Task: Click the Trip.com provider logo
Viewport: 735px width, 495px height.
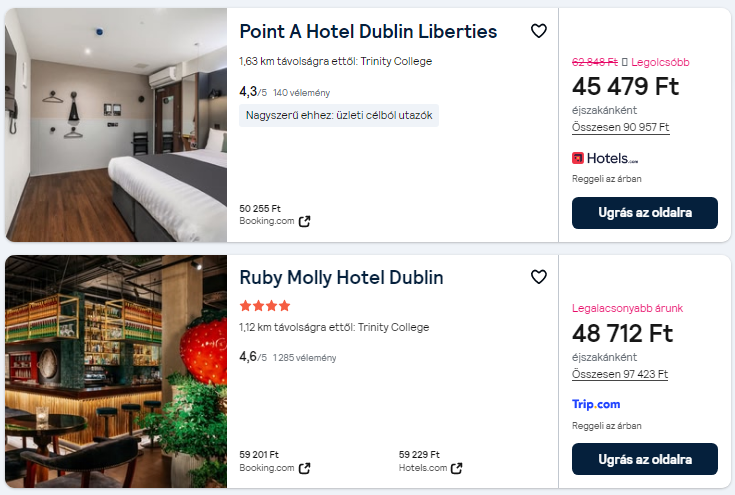Action: coord(596,404)
